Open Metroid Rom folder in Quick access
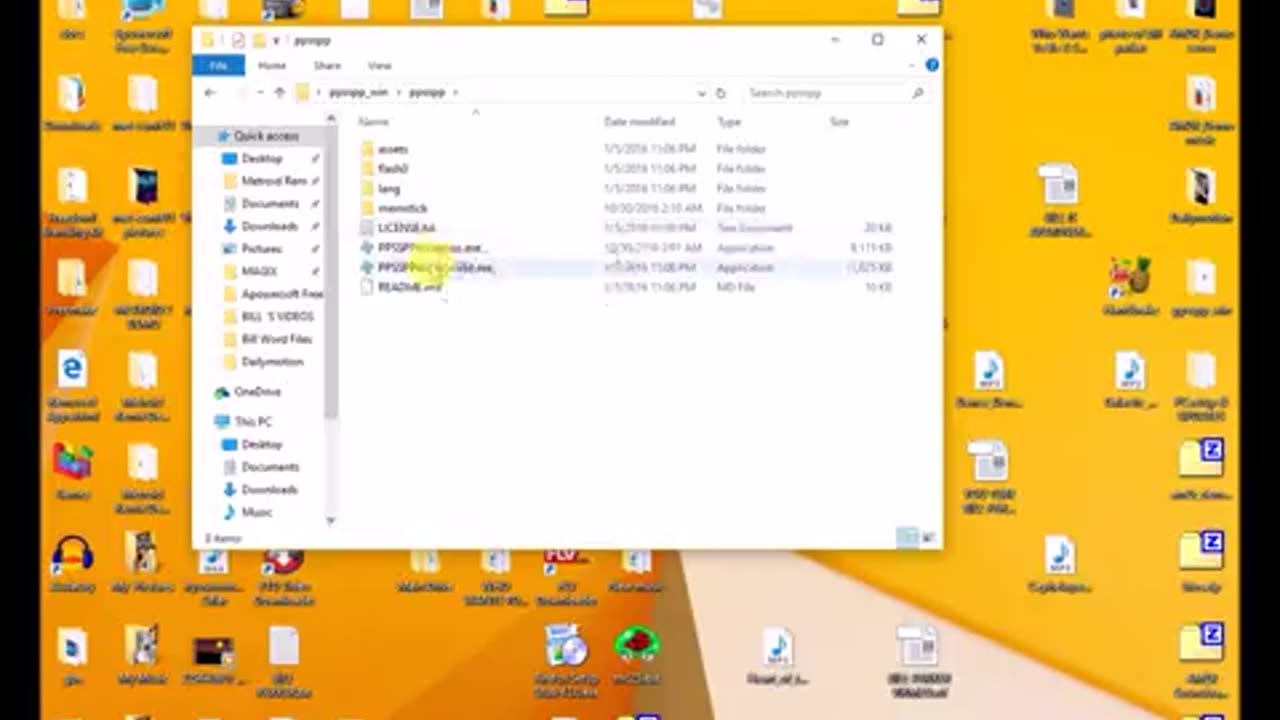Viewport: 1280px width, 720px height. click(273, 181)
